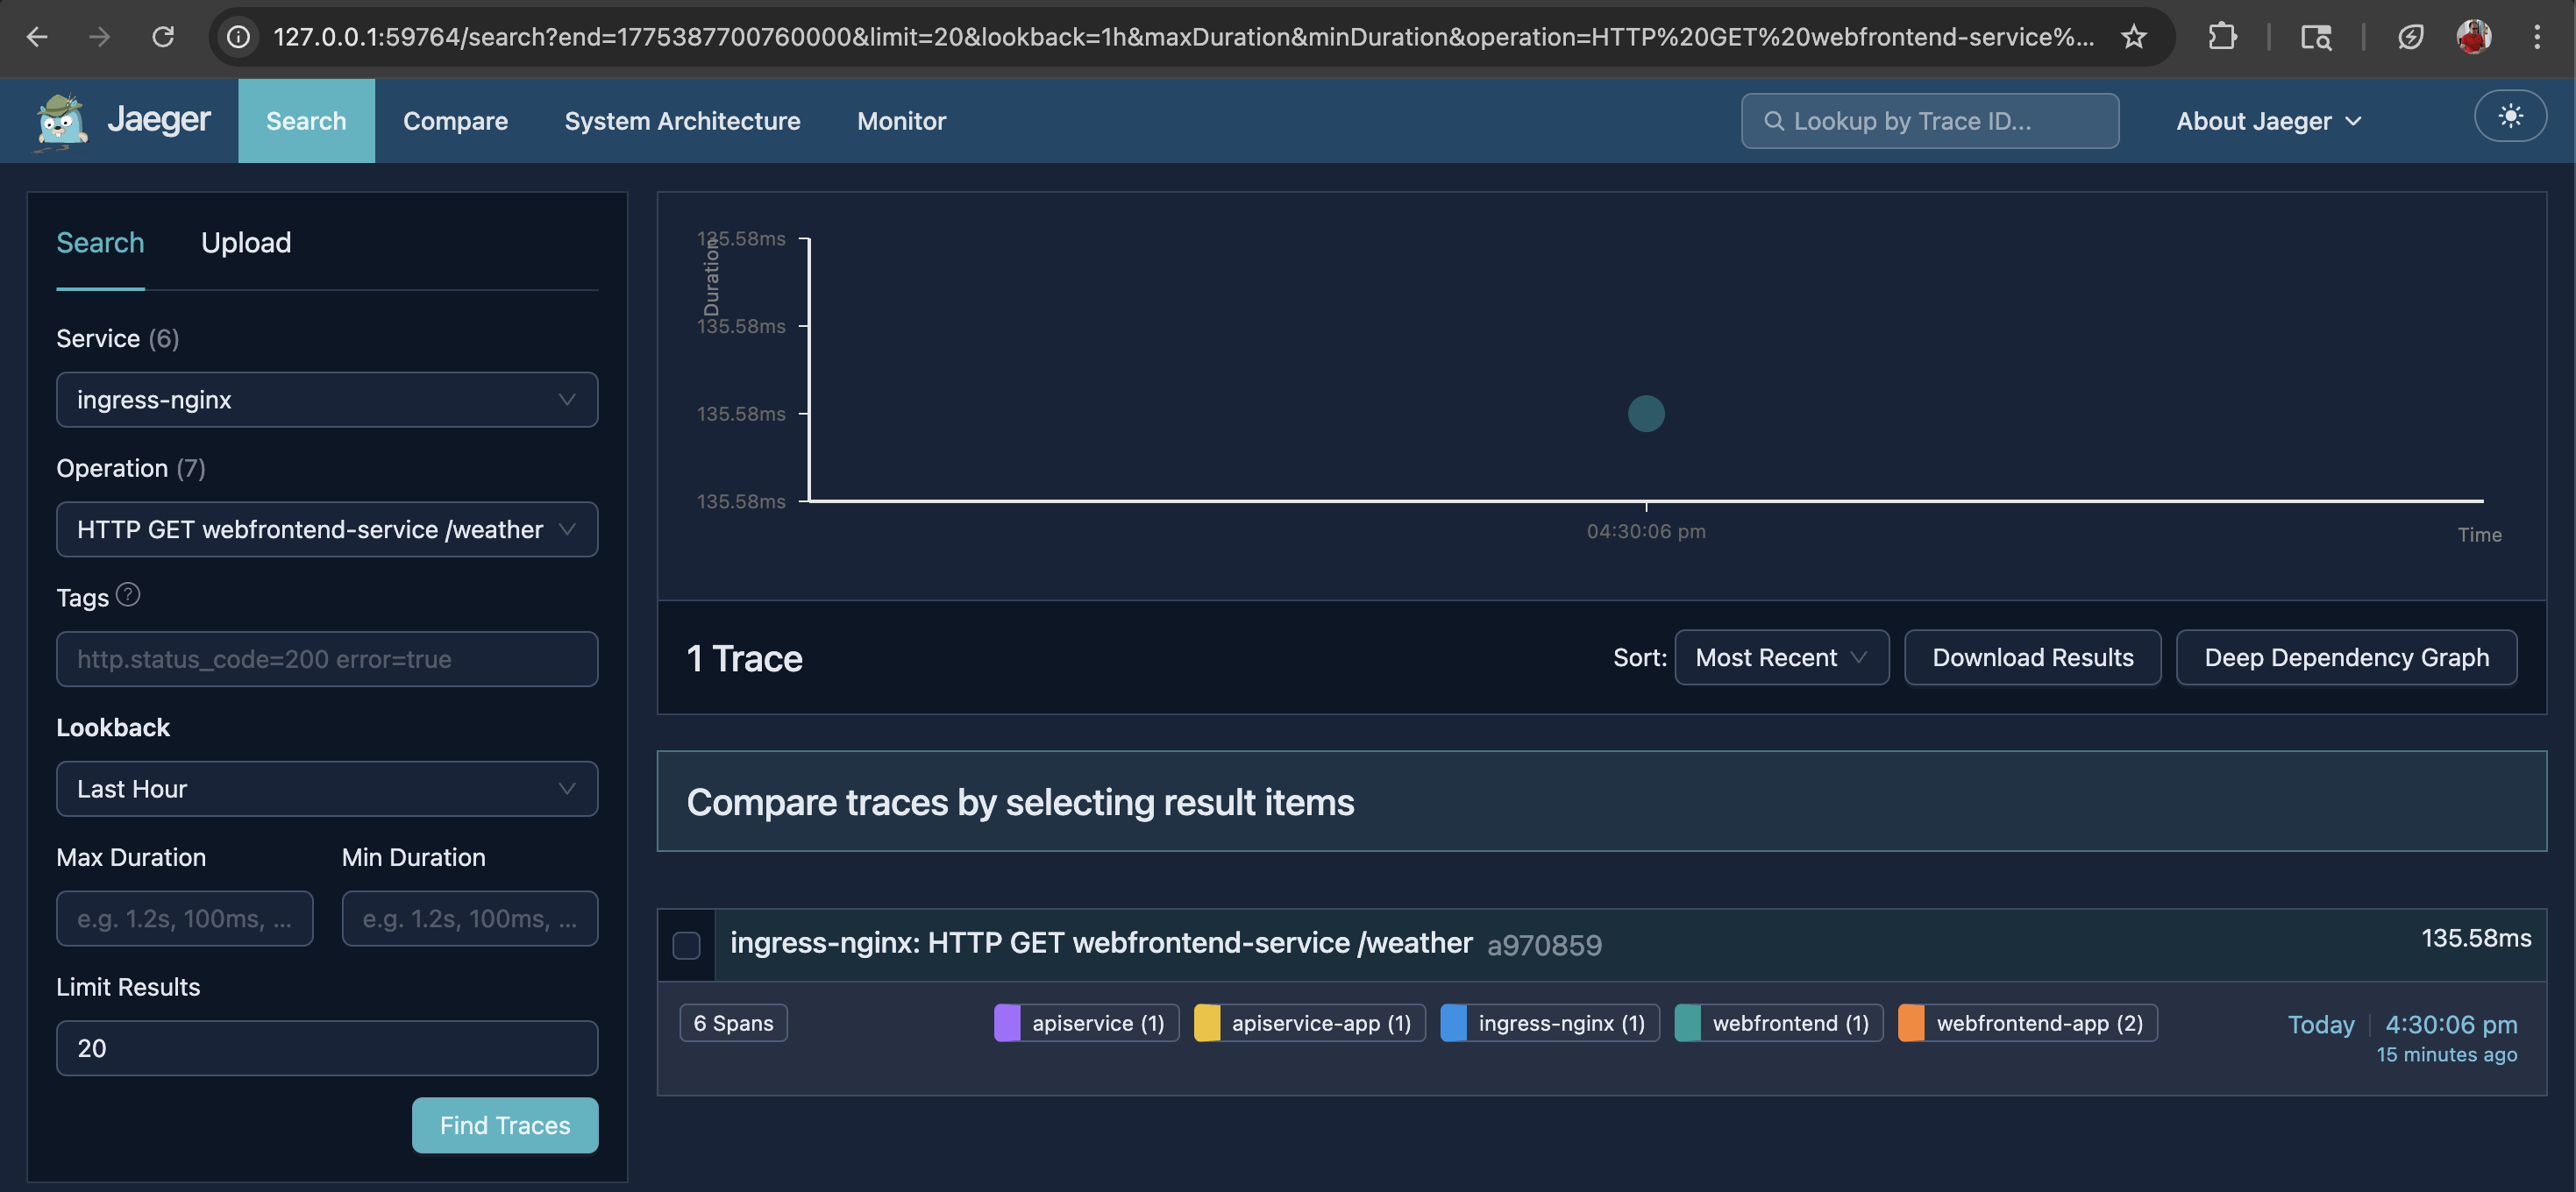Open the Service dropdown showing ingress-nginx
The height and width of the screenshot is (1192, 2576).
pos(327,400)
